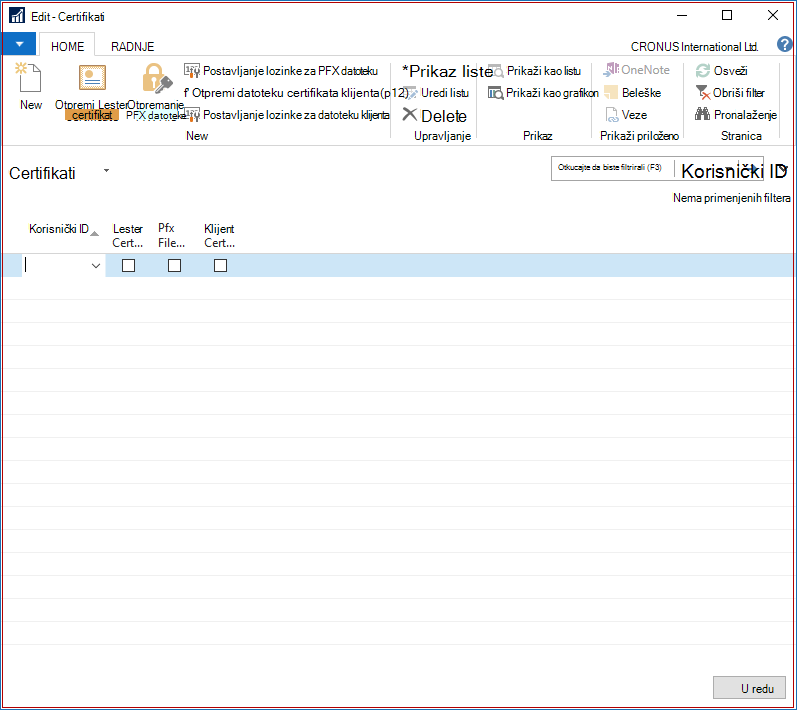Open the Help question mark icon
This screenshot has width=797, height=710.
(784, 44)
